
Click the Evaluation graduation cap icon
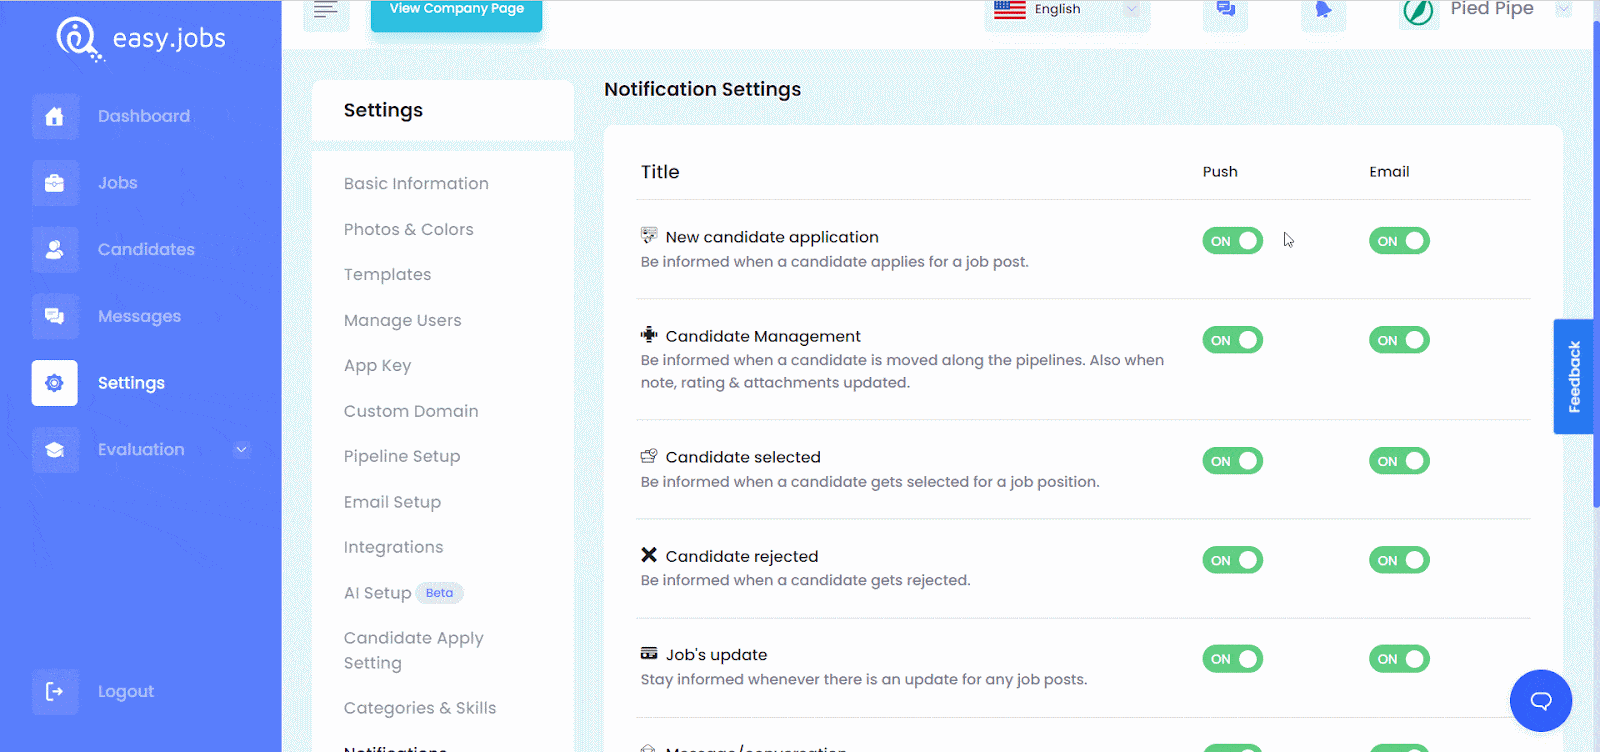pos(55,450)
